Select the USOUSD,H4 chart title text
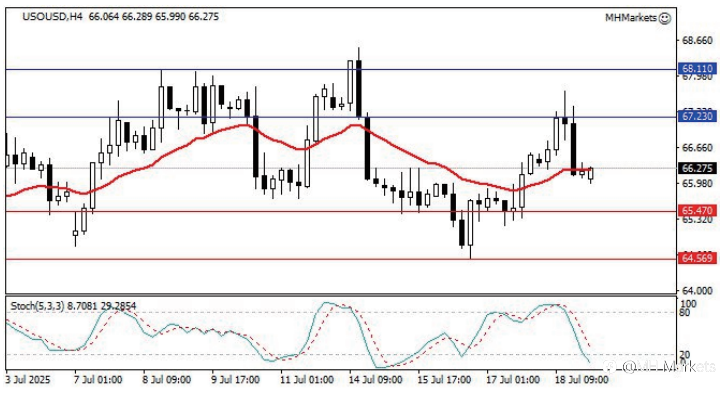This screenshot has height=395, width=725. 52,17
